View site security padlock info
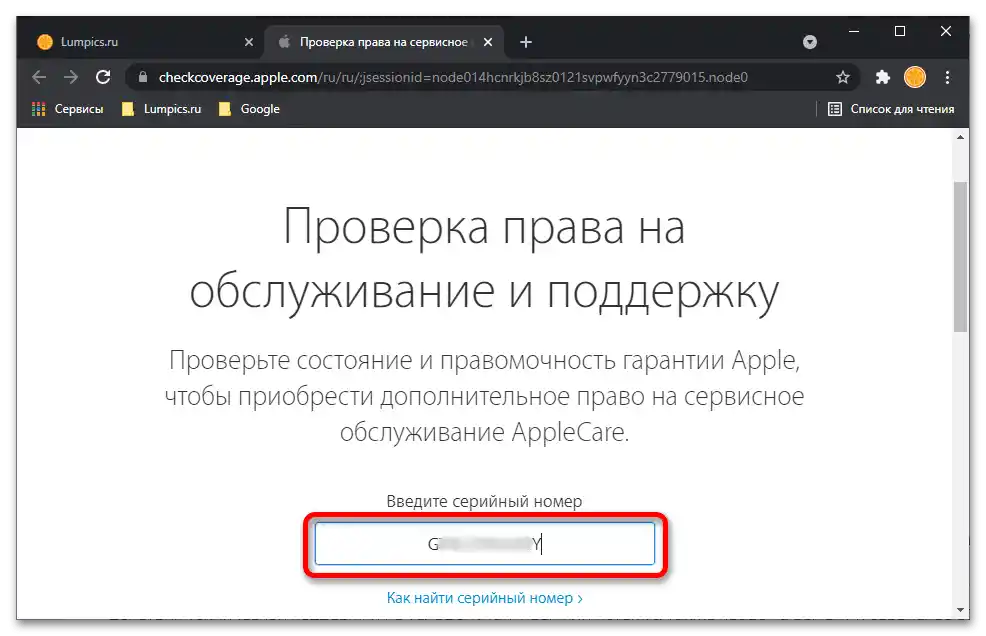The image size is (986, 636). coord(143,77)
